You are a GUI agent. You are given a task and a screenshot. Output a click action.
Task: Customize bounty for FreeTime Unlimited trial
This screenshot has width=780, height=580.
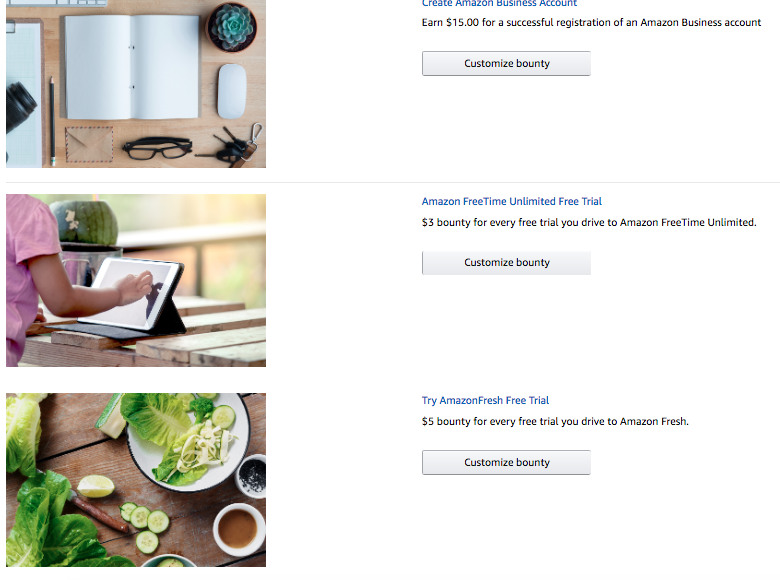[506, 263]
